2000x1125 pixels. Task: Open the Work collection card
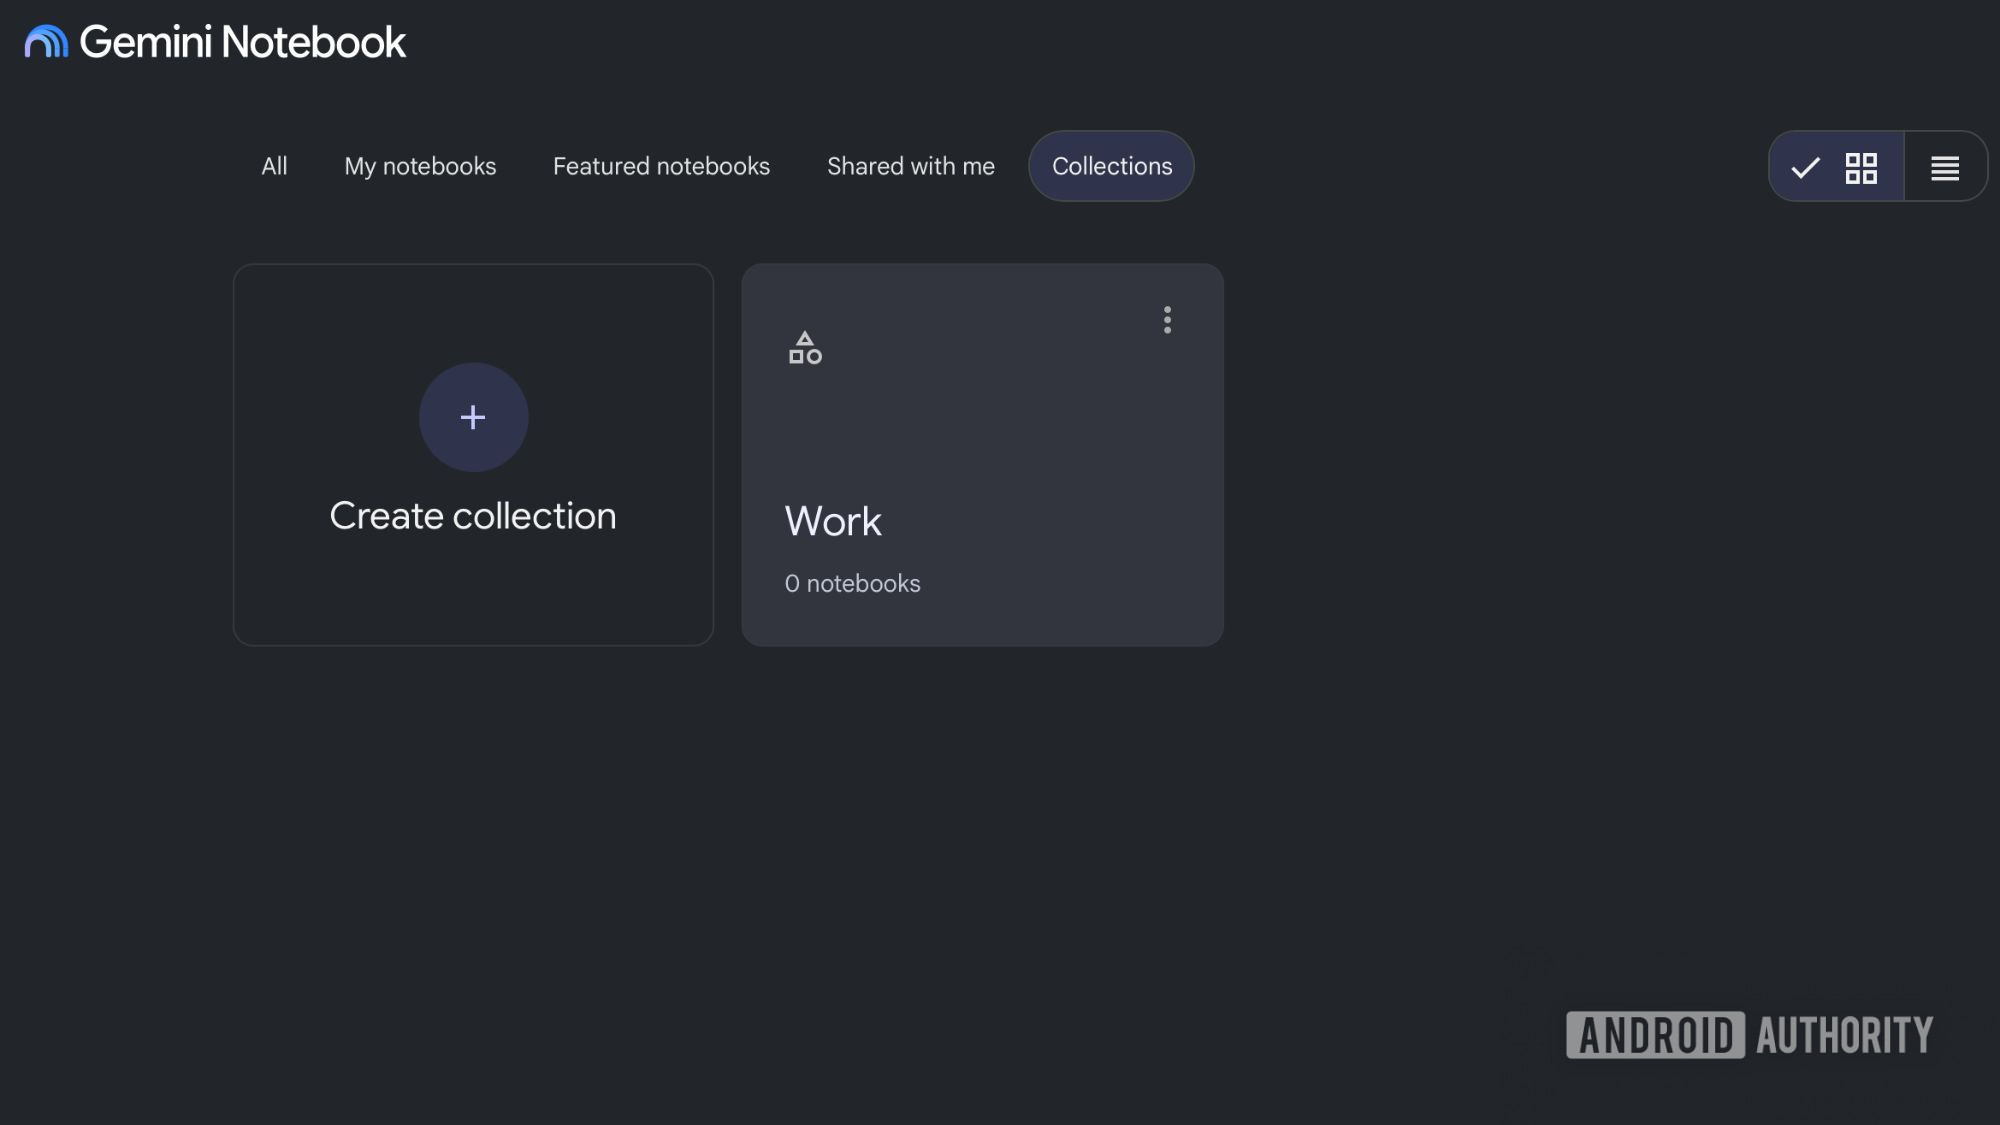pyautogui.click(x=982, y=455)
